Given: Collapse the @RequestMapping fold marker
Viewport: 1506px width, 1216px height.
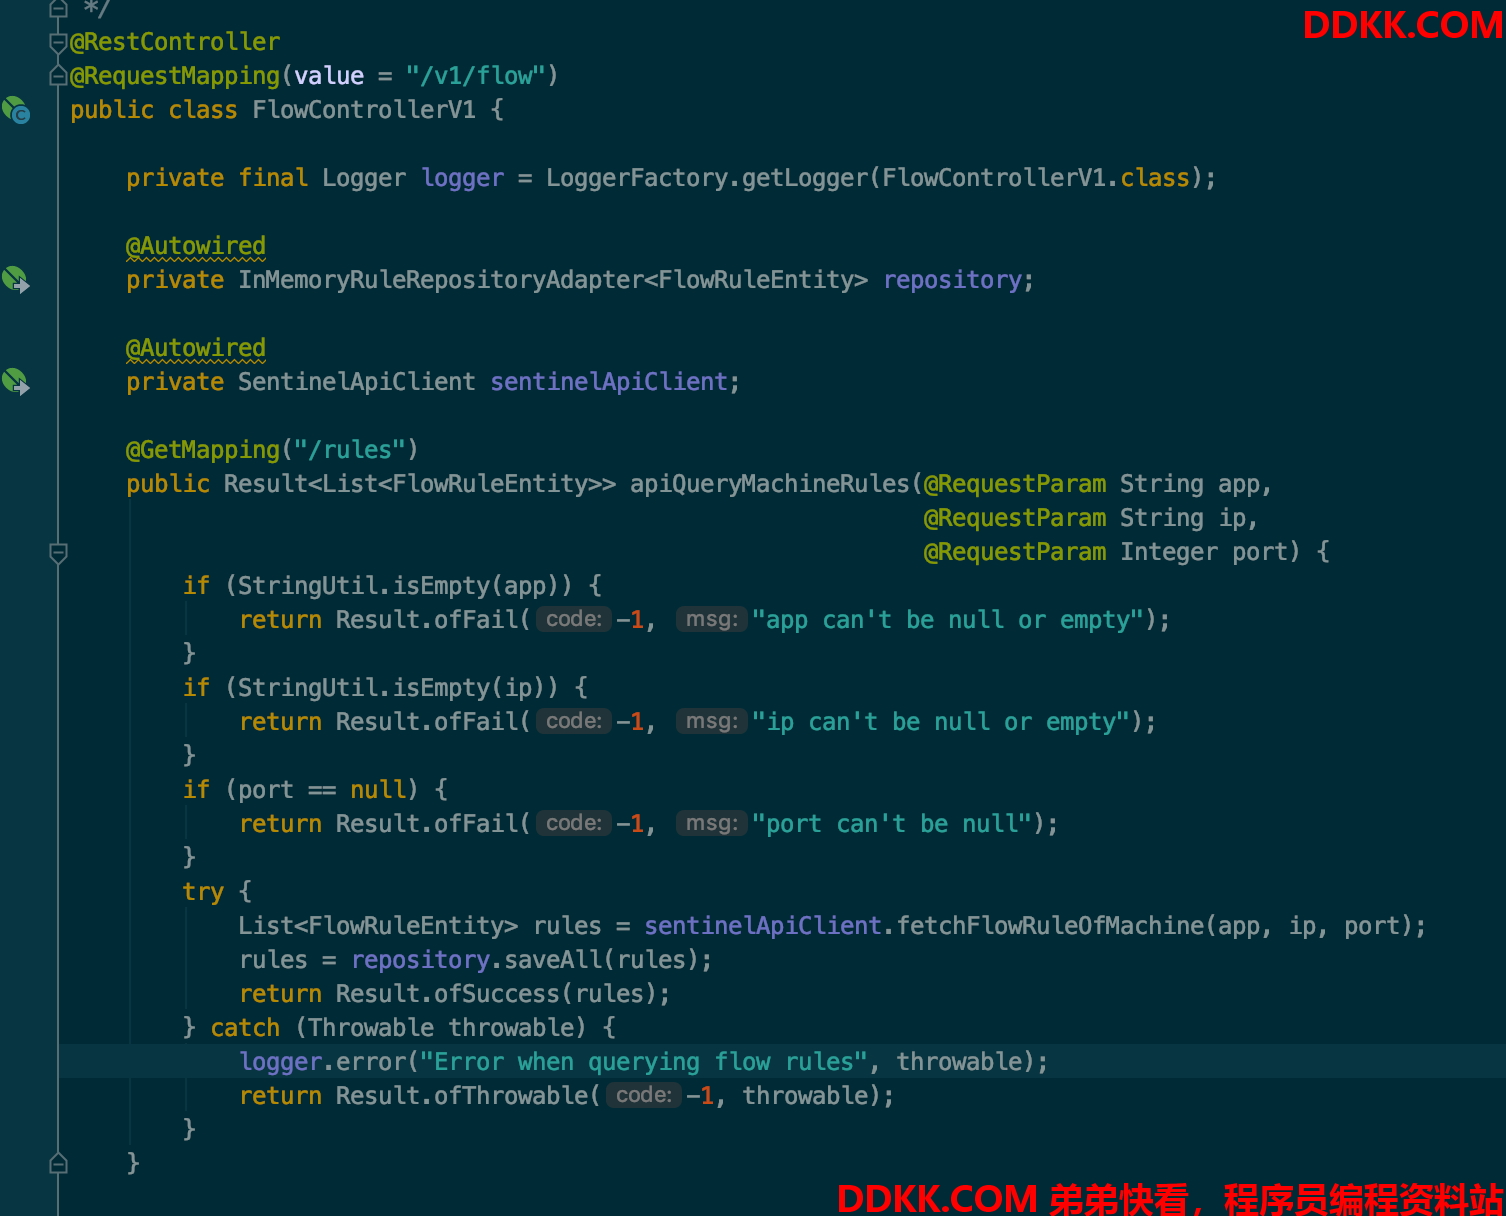Looking at the screenshot, I should (58, 76).
